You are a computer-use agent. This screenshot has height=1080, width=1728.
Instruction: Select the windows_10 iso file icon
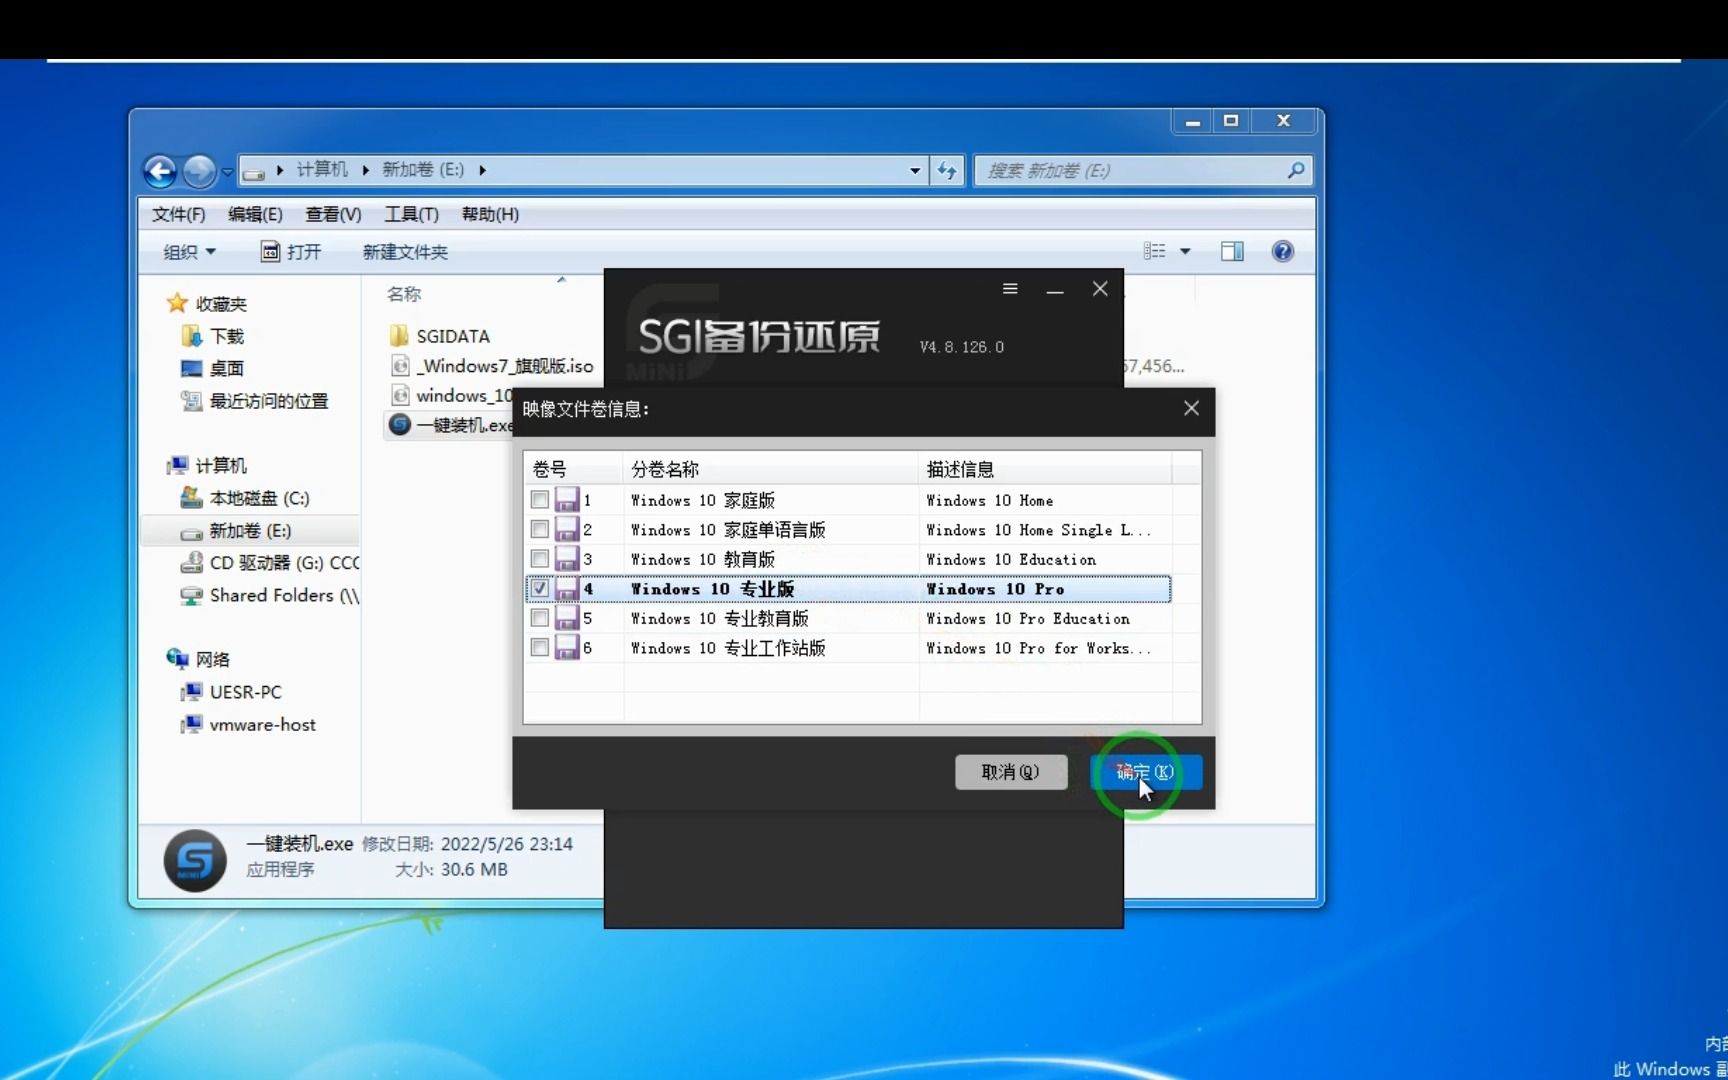pos(400,395)
